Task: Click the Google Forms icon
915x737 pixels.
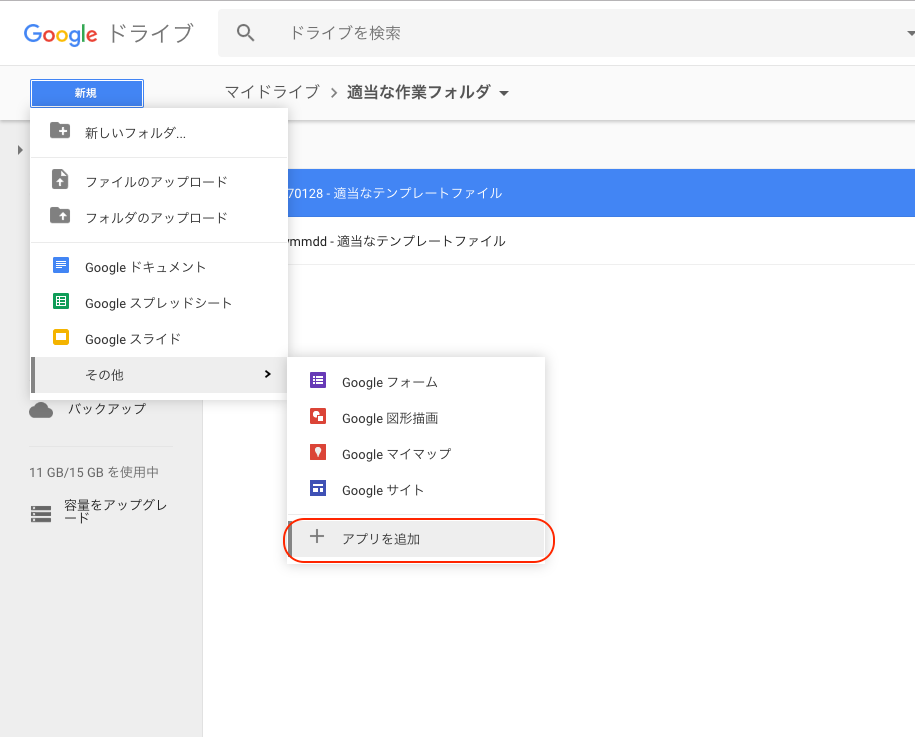Action: click(x=318, y=380)
